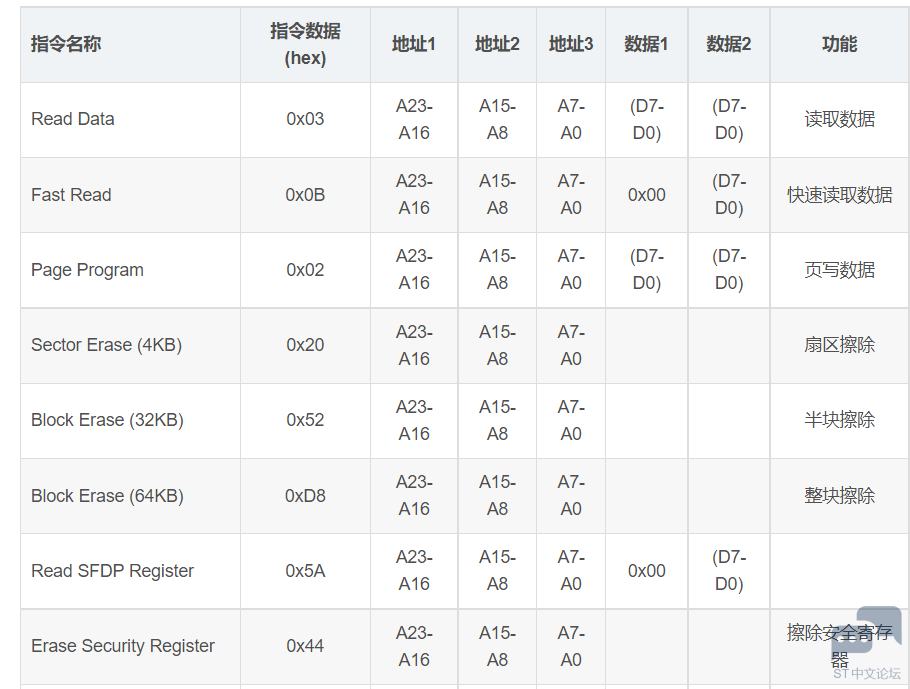
Task: Select the 0xD8 hex code cell
Action: pos(305,496)
